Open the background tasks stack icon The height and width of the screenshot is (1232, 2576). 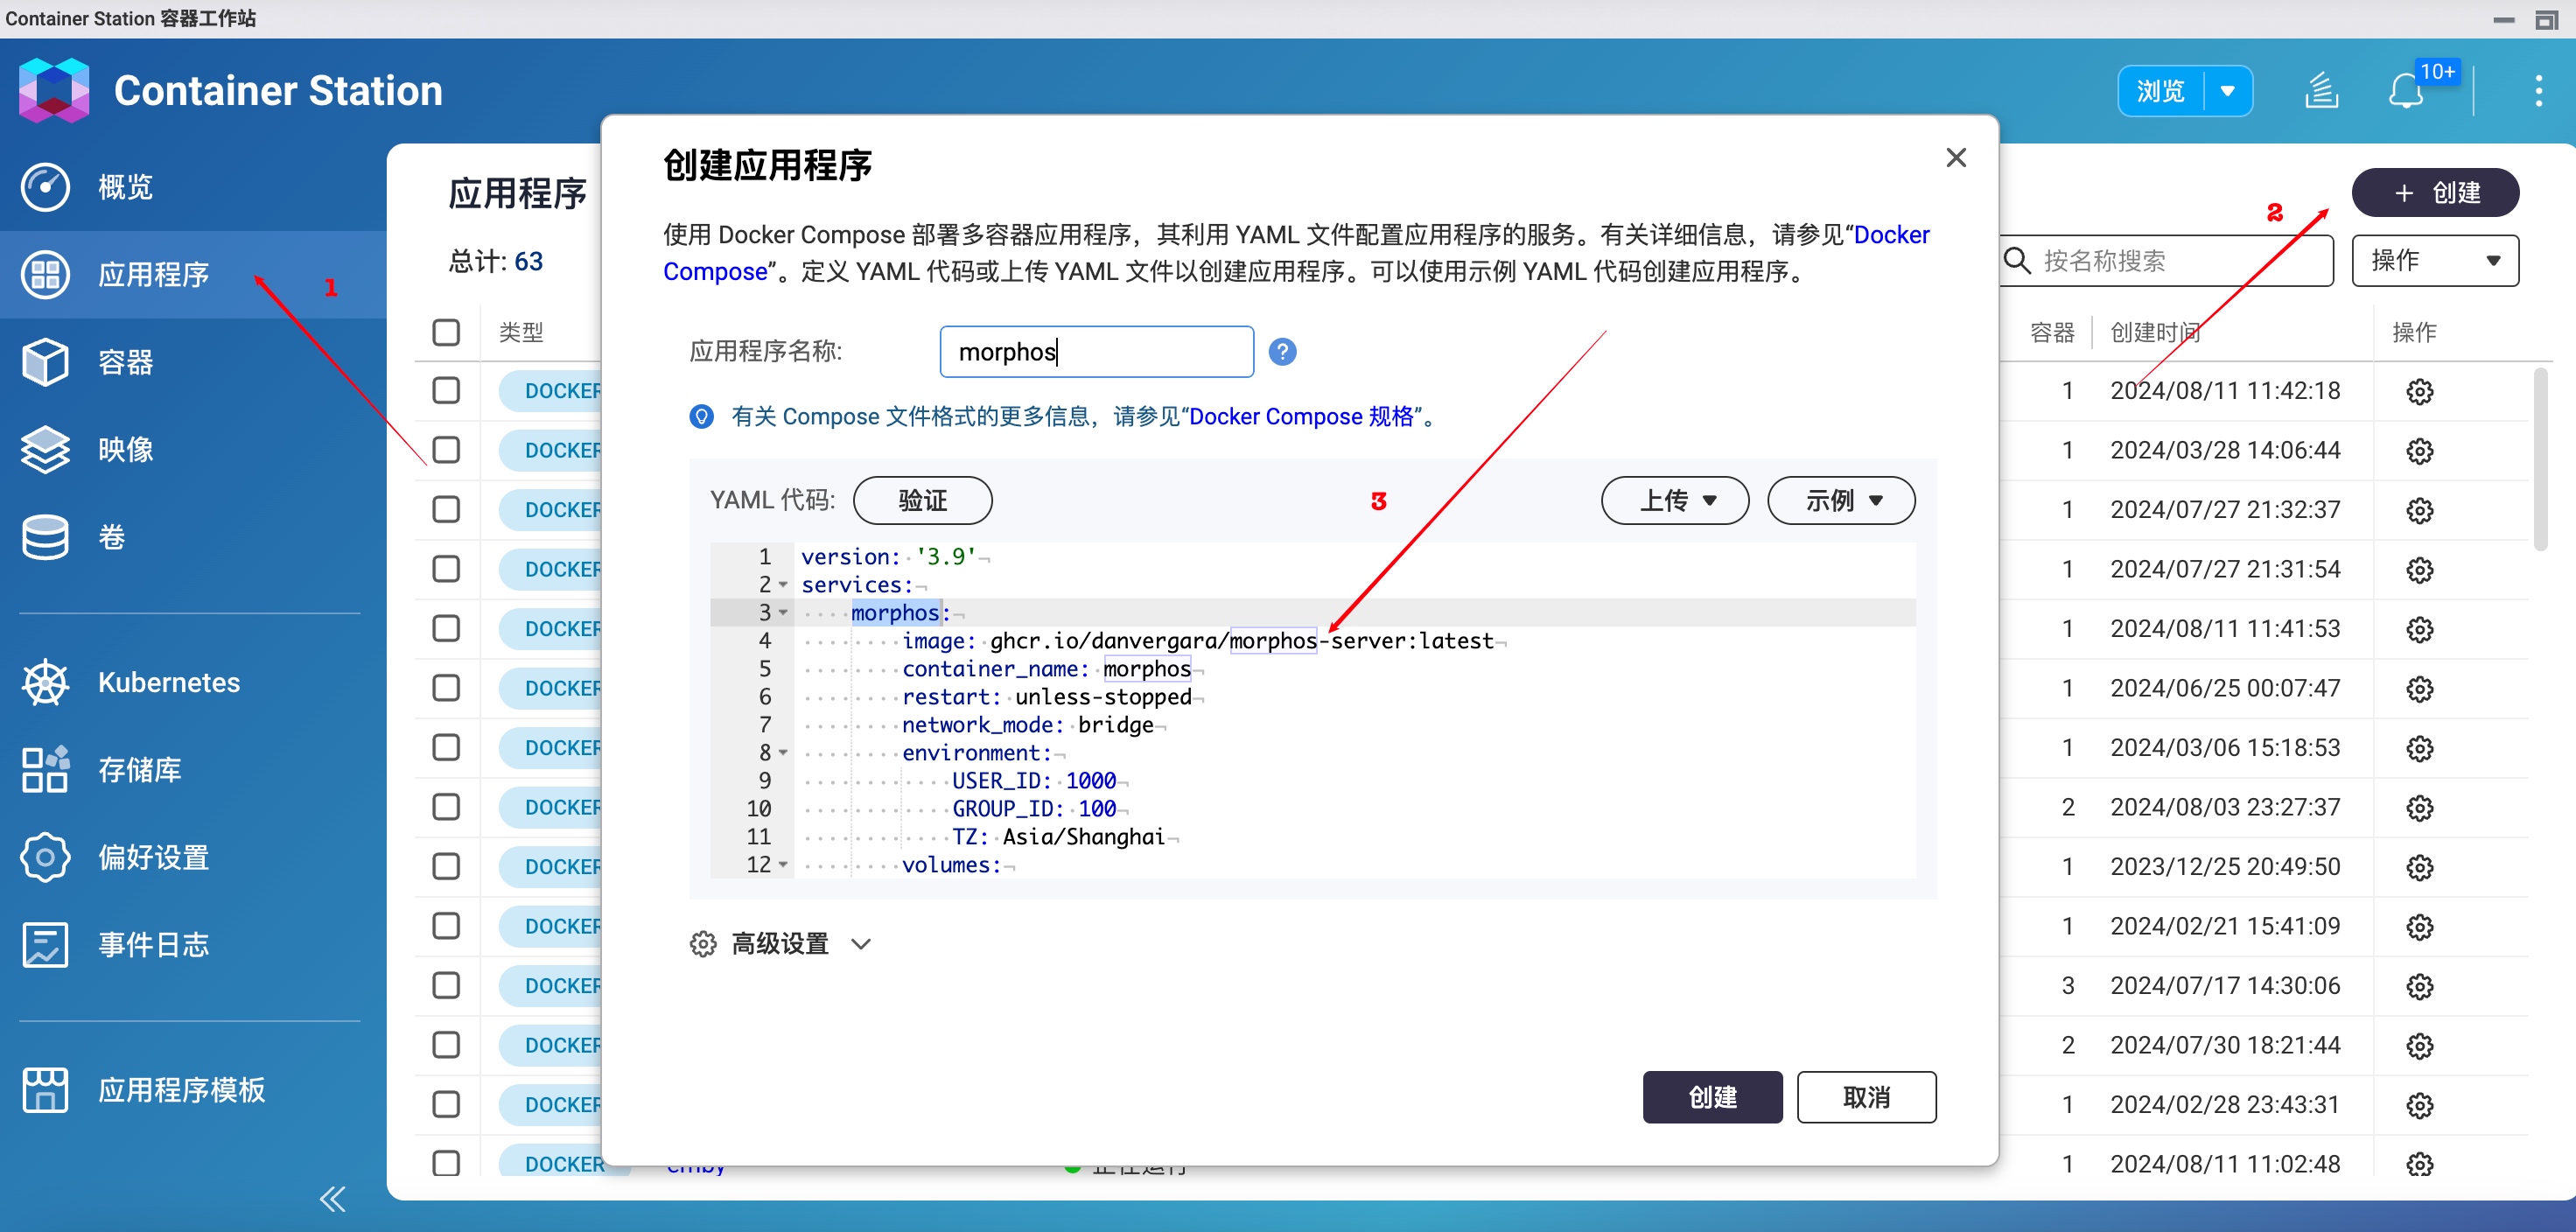point(2321,92)
